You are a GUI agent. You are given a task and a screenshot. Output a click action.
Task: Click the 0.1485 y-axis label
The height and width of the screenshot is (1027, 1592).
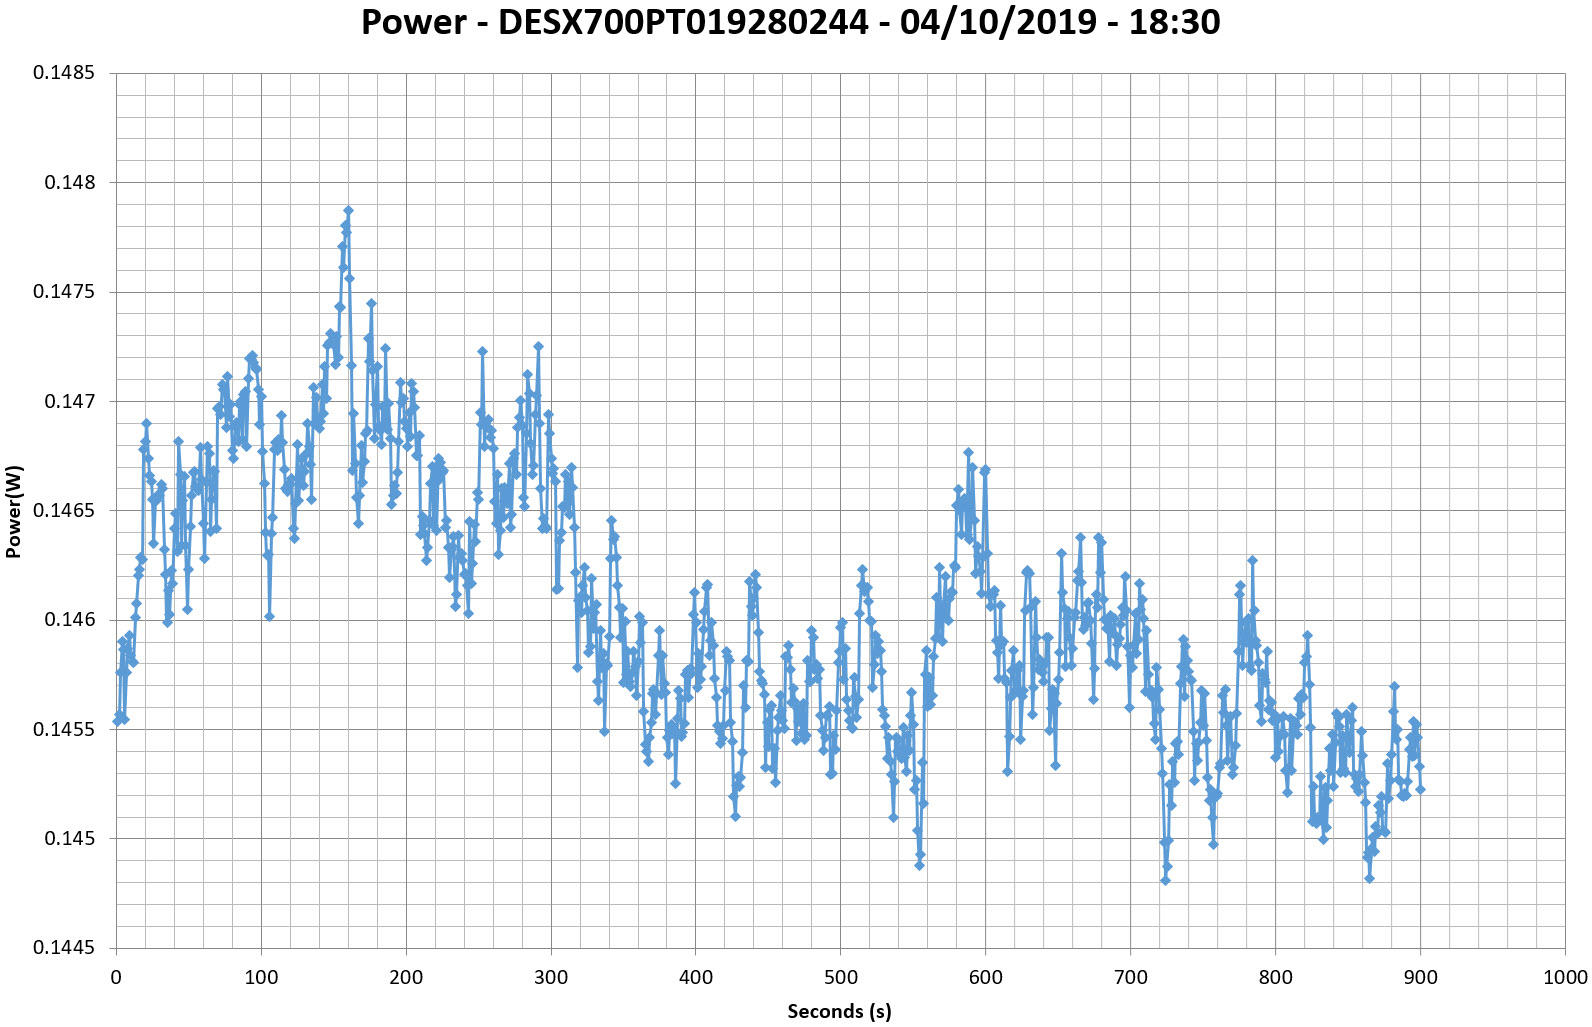tap(65, 73)
